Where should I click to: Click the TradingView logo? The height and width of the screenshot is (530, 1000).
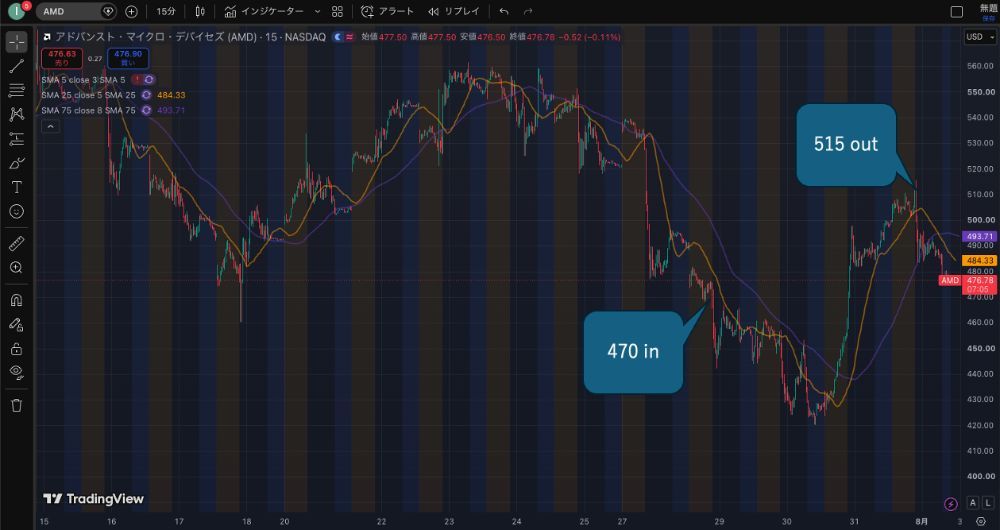[x=94, y=499]
